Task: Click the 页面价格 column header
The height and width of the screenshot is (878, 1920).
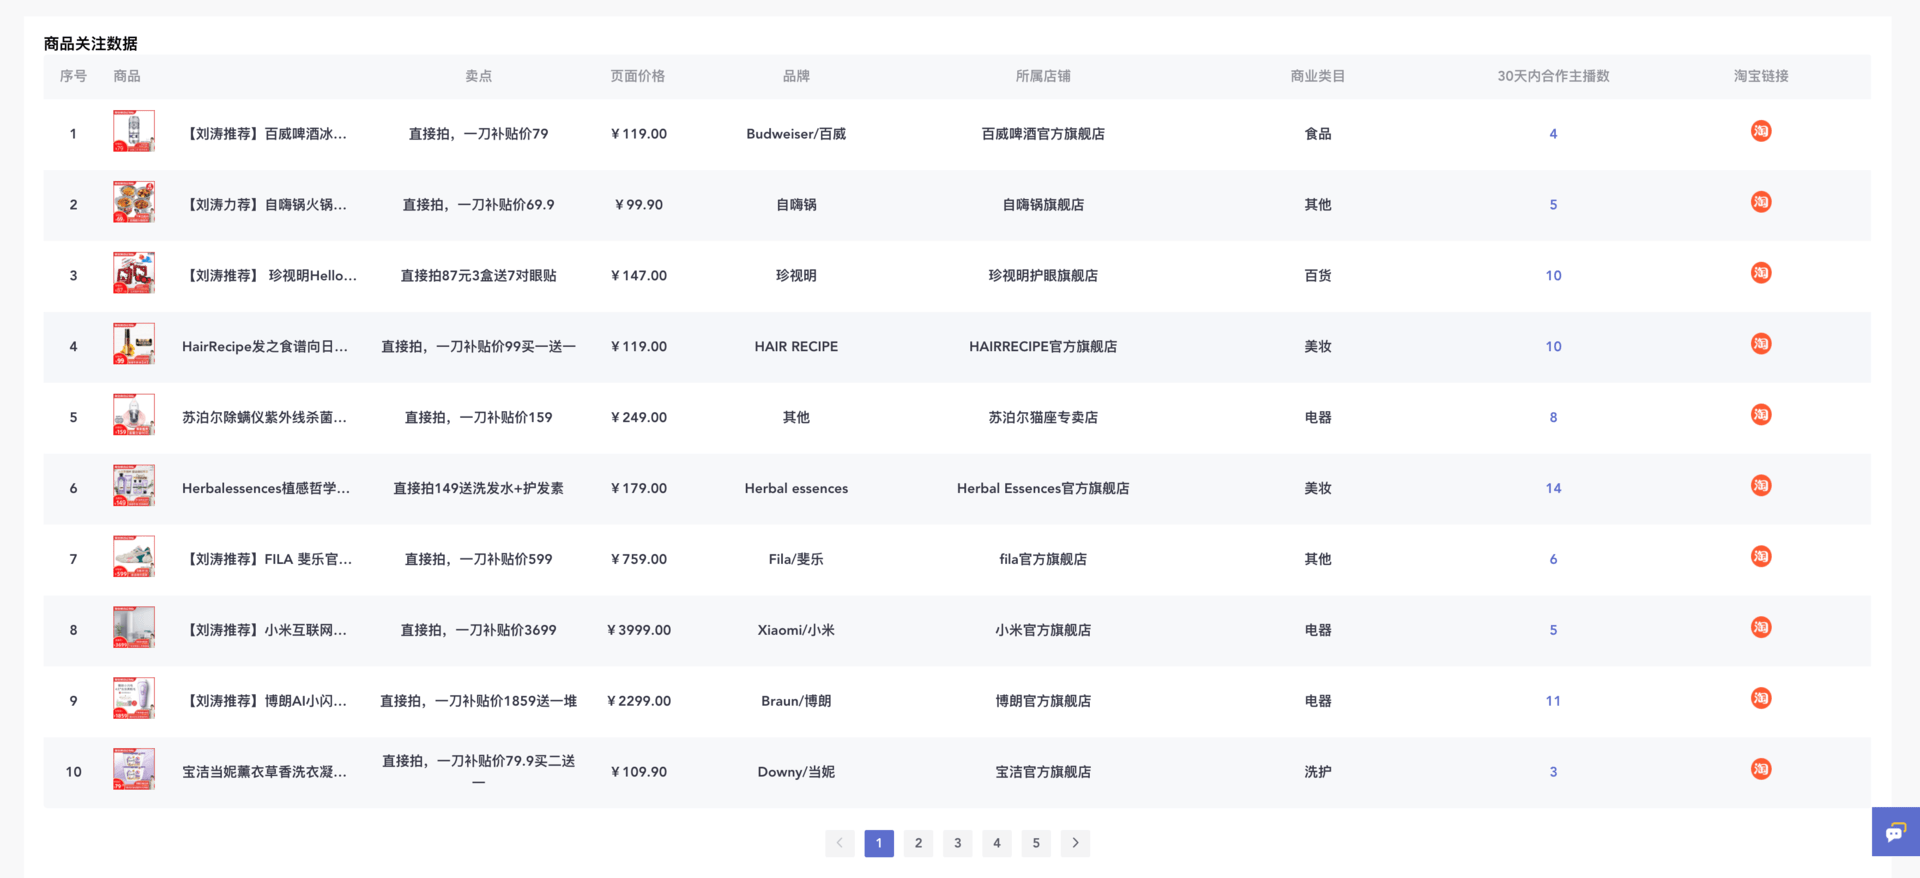Action: coord(638,77)
